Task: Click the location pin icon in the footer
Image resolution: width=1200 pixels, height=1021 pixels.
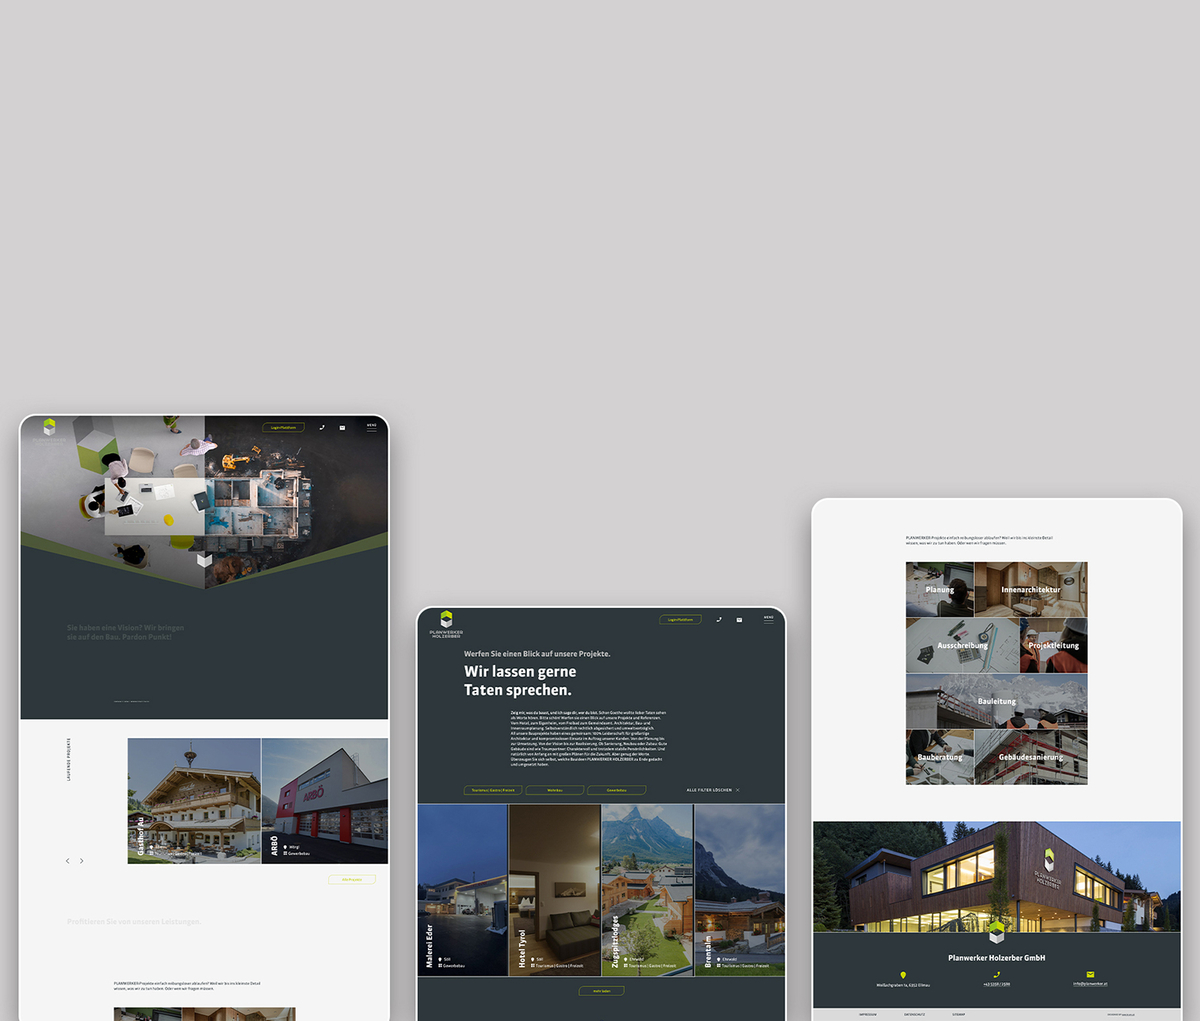Action: pyautogui.click(x=903, y=975)
